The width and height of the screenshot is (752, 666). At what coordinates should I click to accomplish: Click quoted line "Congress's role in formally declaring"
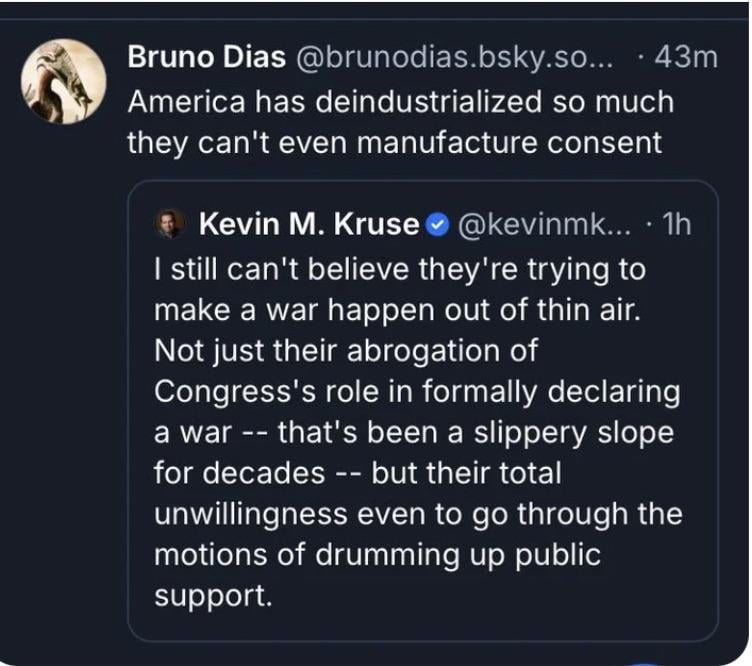click(x=417, y=392)
